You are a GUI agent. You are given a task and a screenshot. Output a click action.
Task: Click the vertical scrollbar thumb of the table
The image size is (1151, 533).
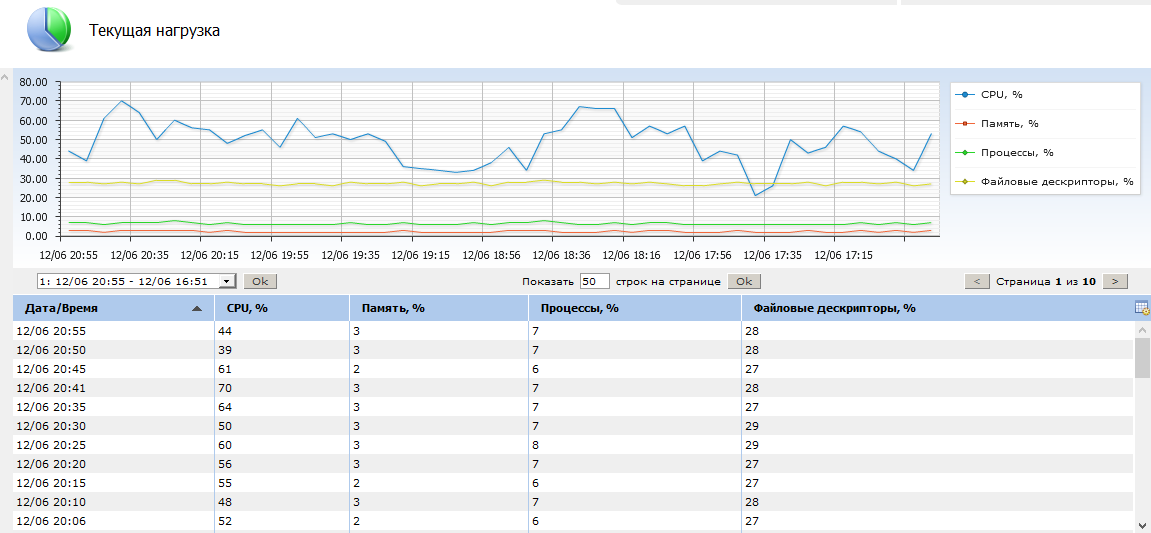point(1142,358)
